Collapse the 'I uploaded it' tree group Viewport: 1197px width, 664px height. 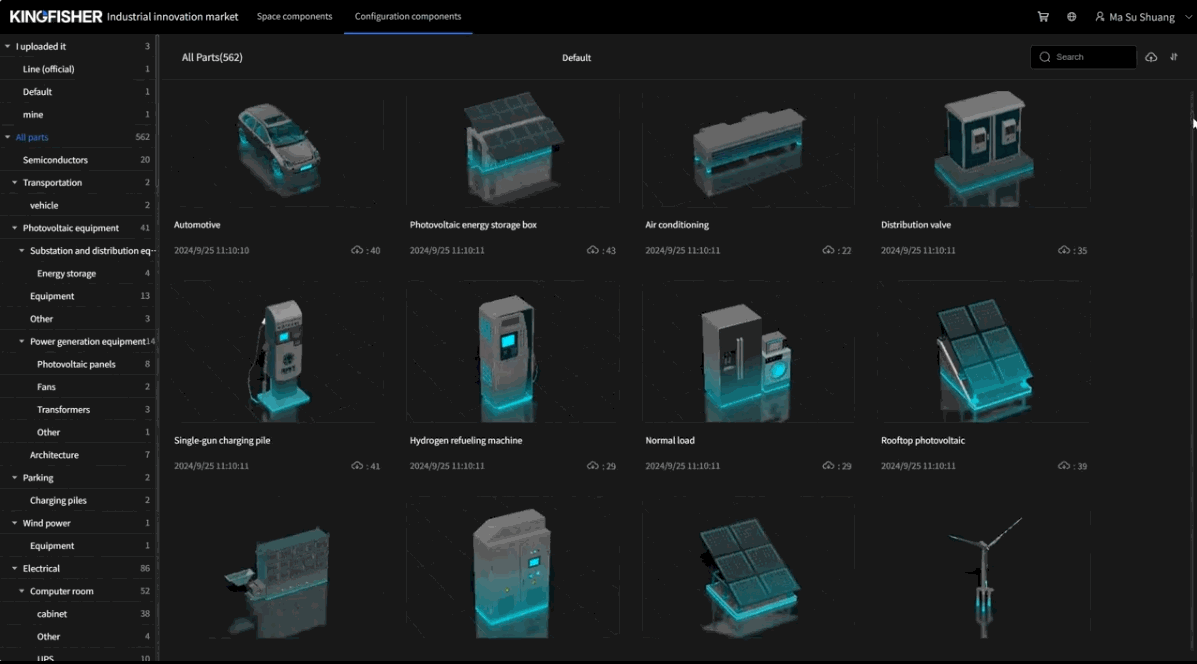8,47
